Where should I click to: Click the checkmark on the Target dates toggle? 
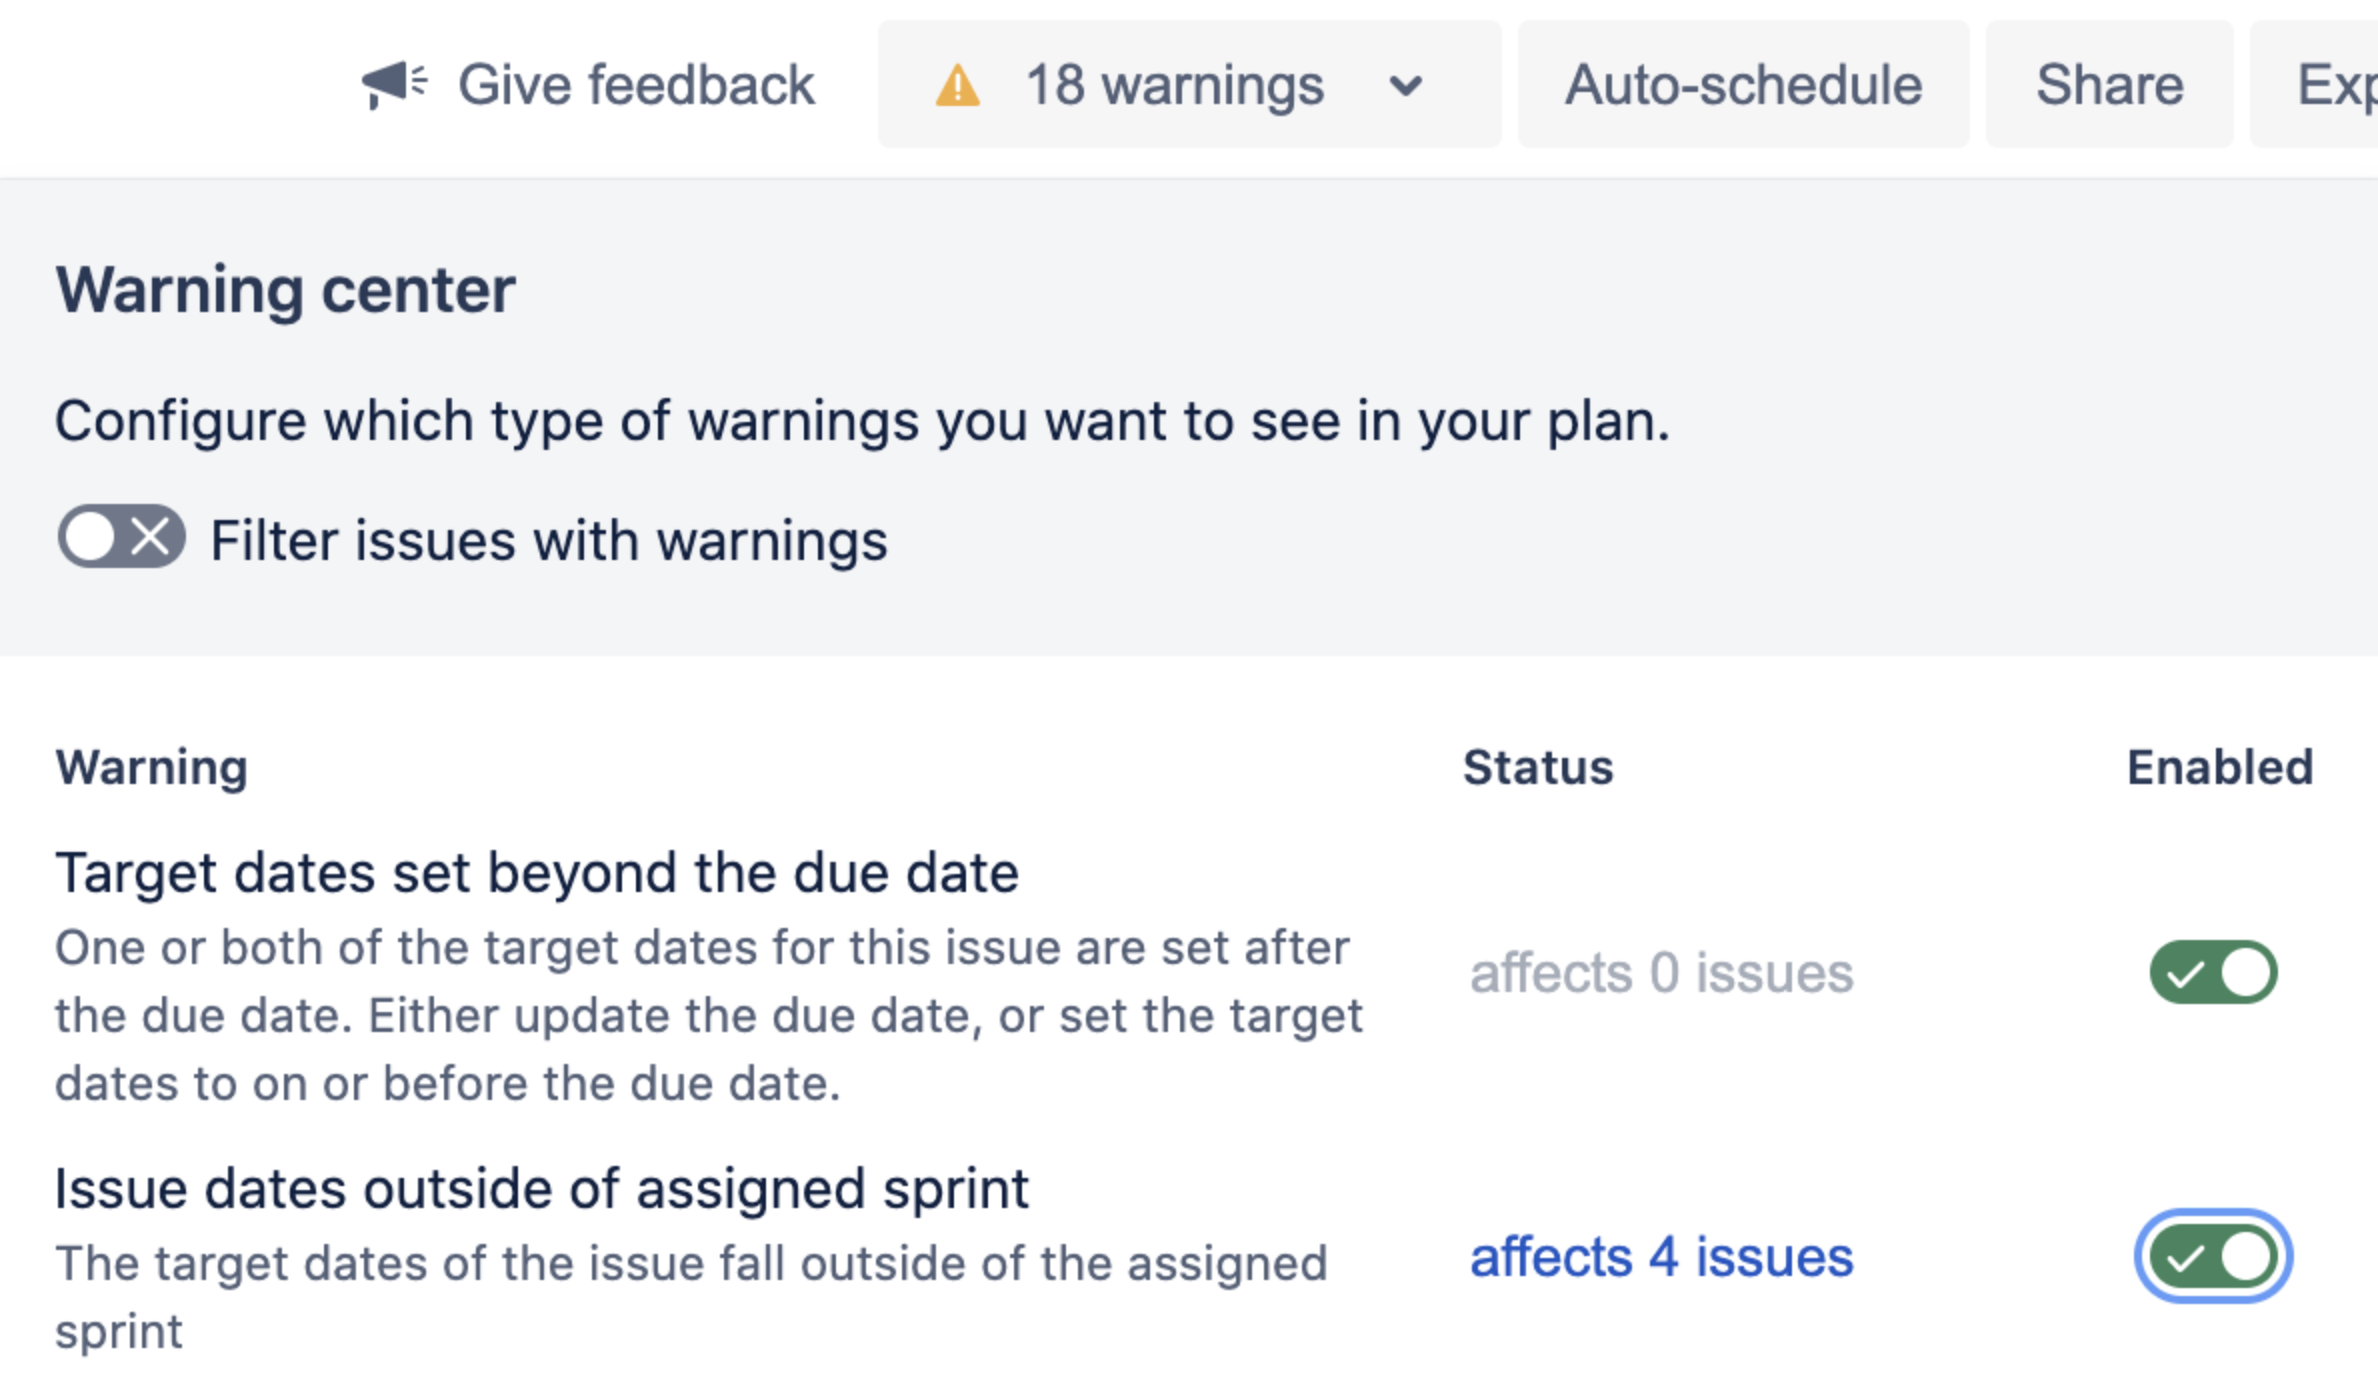pos(2185,973)
